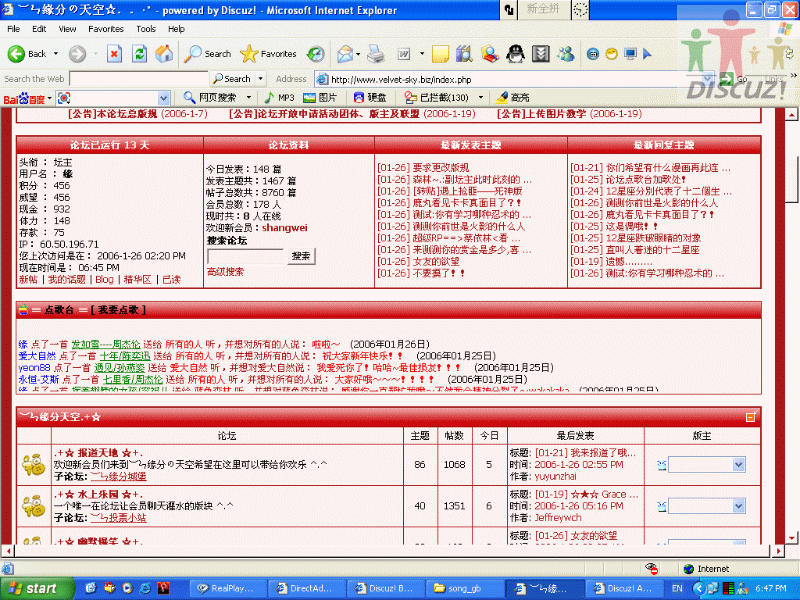800x600 pixels.
Task: Click the Search the Web input field
Action: [139, 79]
